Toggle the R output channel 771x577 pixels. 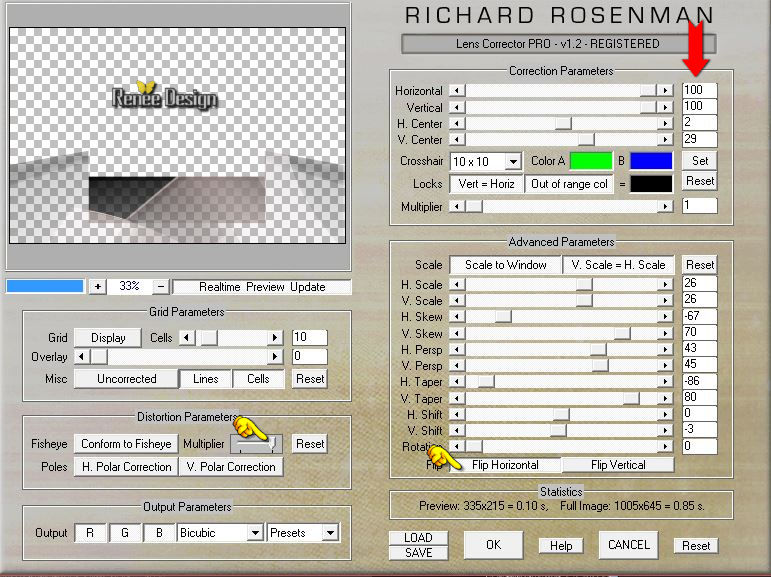click(x=90, y=533)
